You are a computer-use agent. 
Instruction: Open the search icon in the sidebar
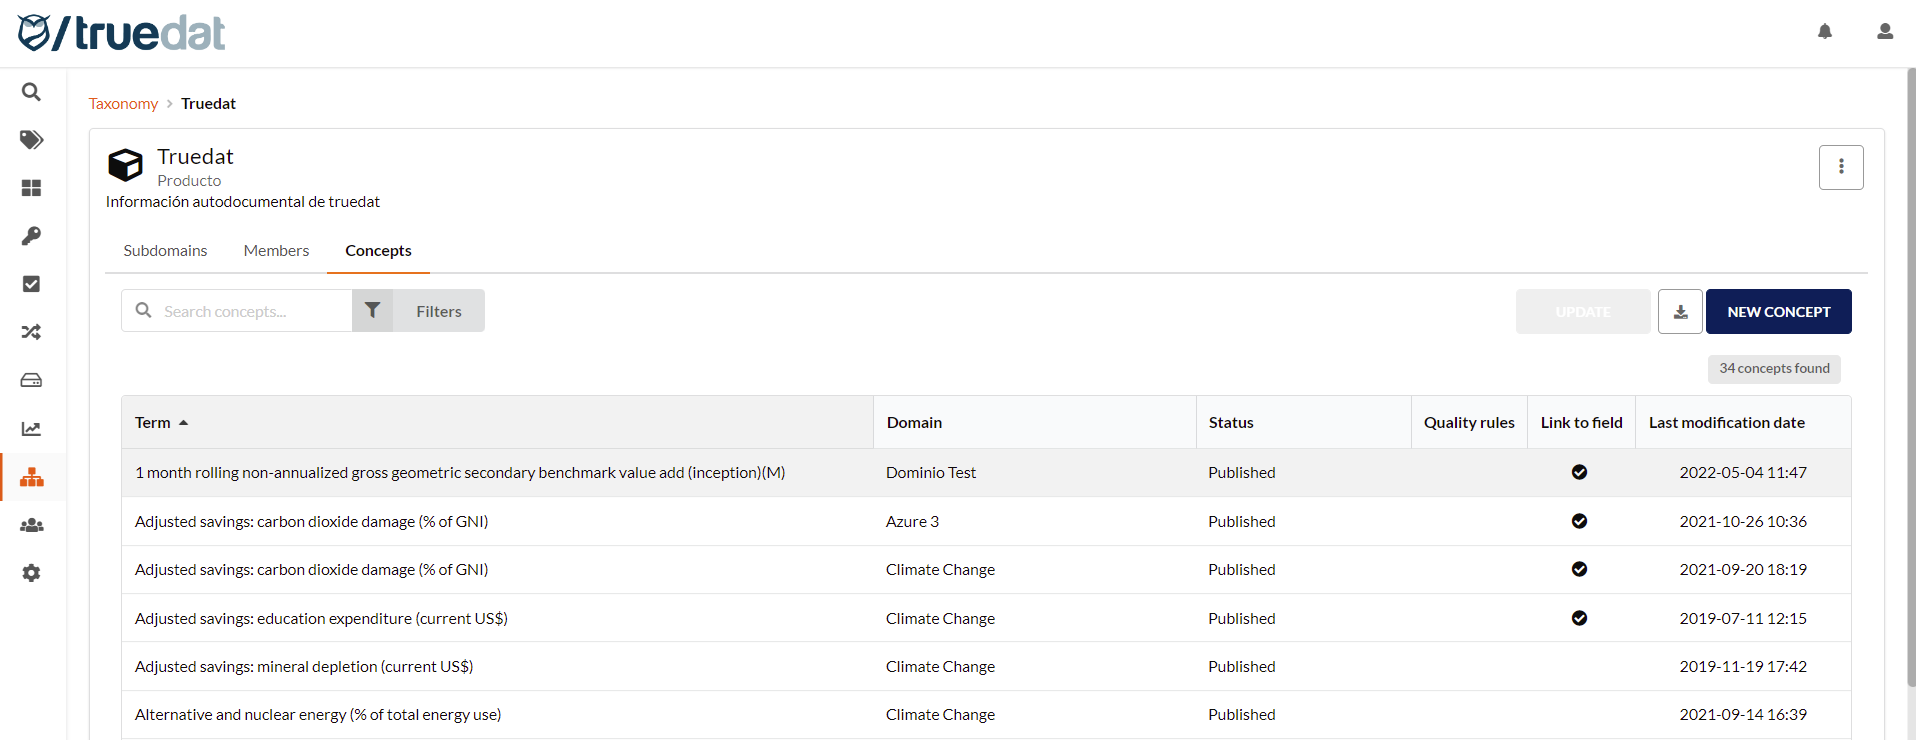pyautogui.click(x=31, y=92)
